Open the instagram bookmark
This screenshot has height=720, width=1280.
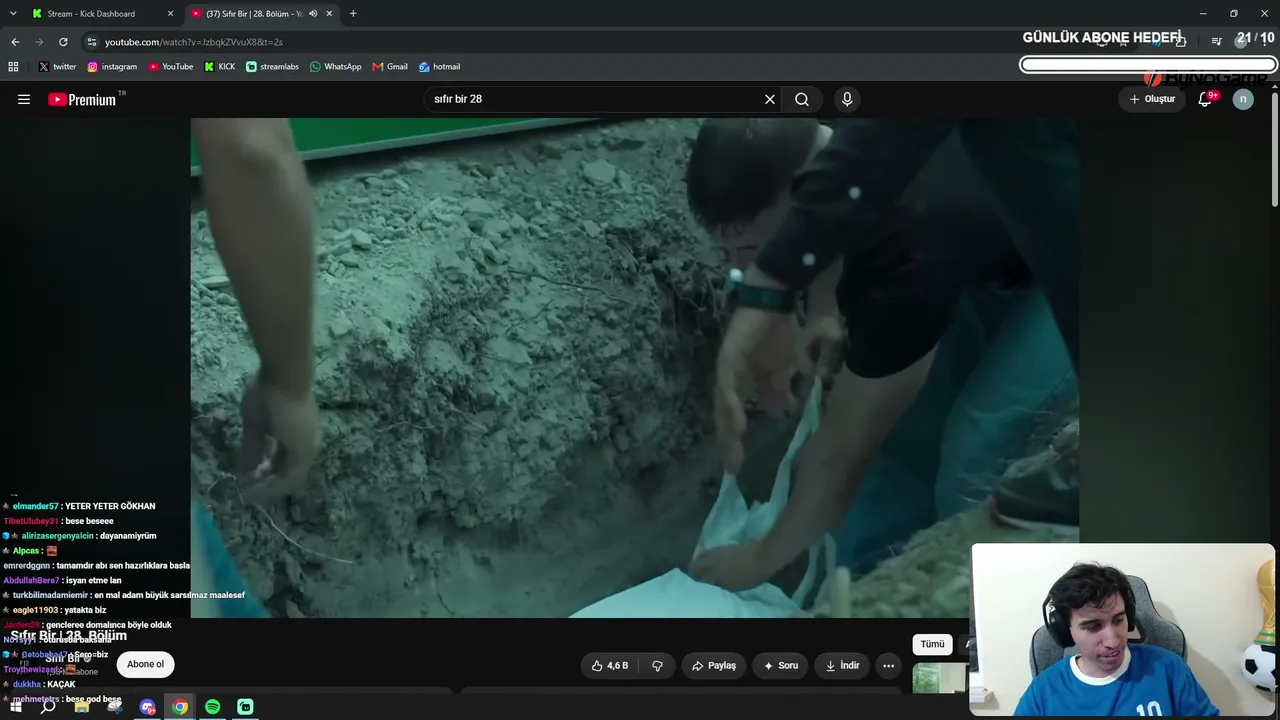[x=112, y=67]
